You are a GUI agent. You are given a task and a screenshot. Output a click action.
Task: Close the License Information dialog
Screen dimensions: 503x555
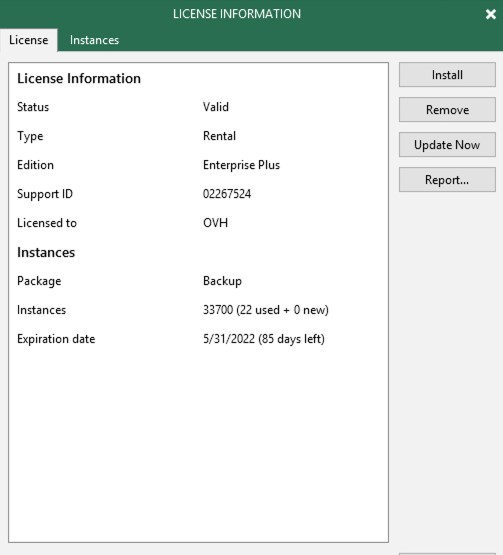pyautogui.click(x=491, y=14)
